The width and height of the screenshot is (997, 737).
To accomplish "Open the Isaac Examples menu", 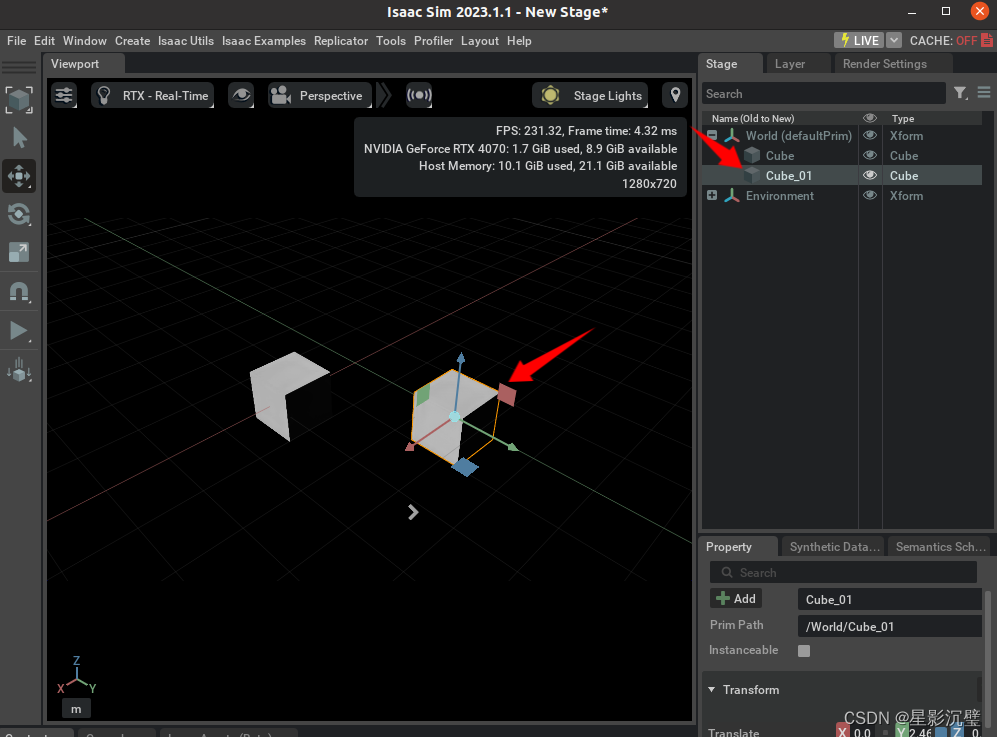I will [x=264, y=41].
